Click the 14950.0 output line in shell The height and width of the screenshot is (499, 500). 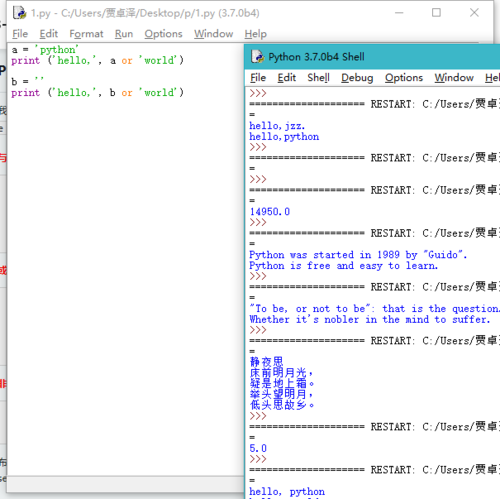click(x=270, y=212)
